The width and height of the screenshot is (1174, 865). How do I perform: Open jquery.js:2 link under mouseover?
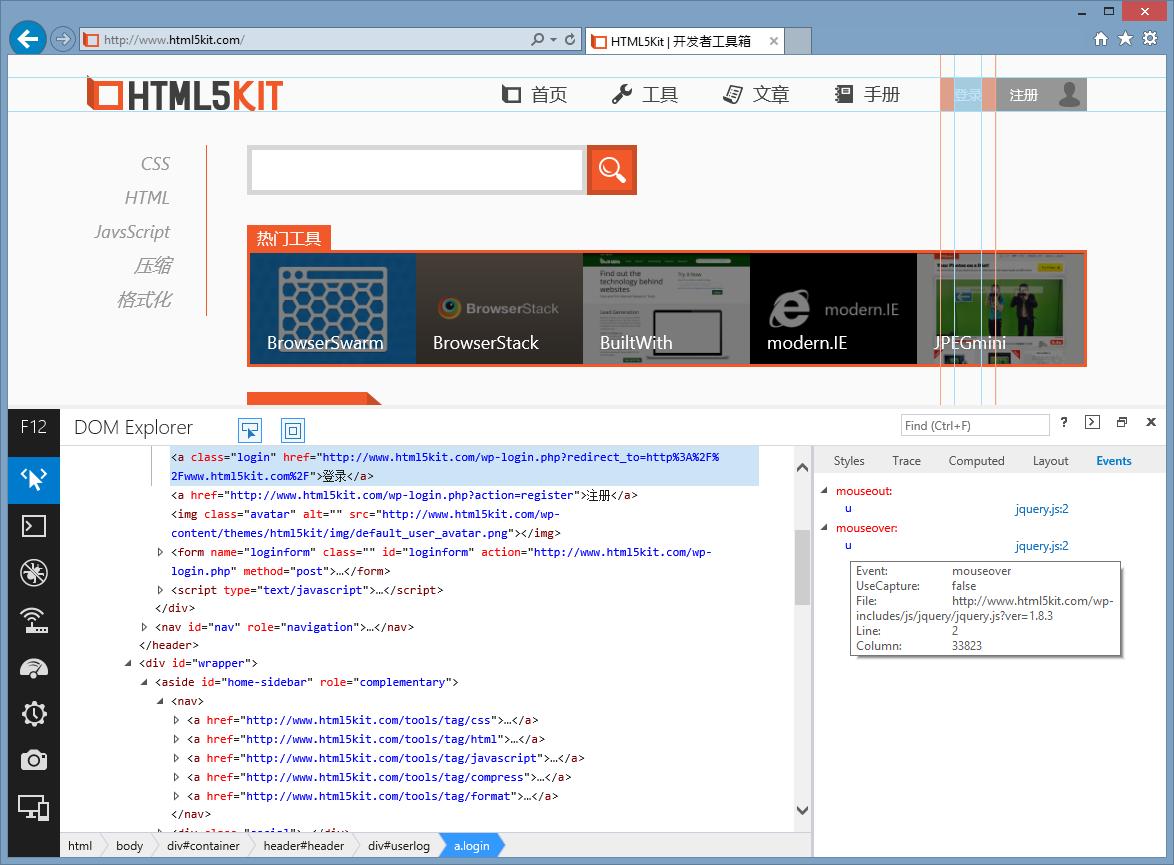point(1041,546)
